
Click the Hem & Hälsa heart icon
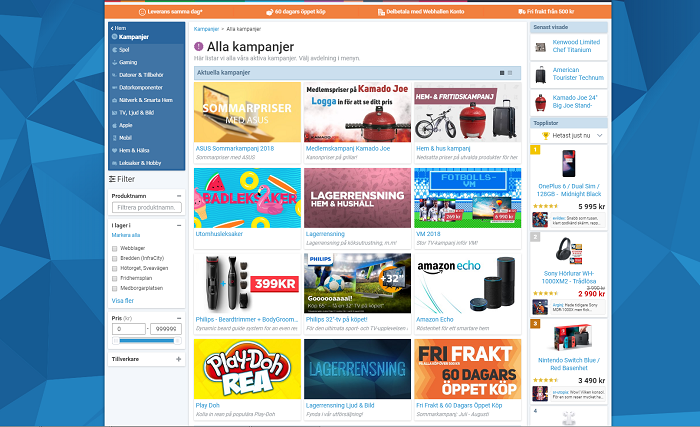113,150
